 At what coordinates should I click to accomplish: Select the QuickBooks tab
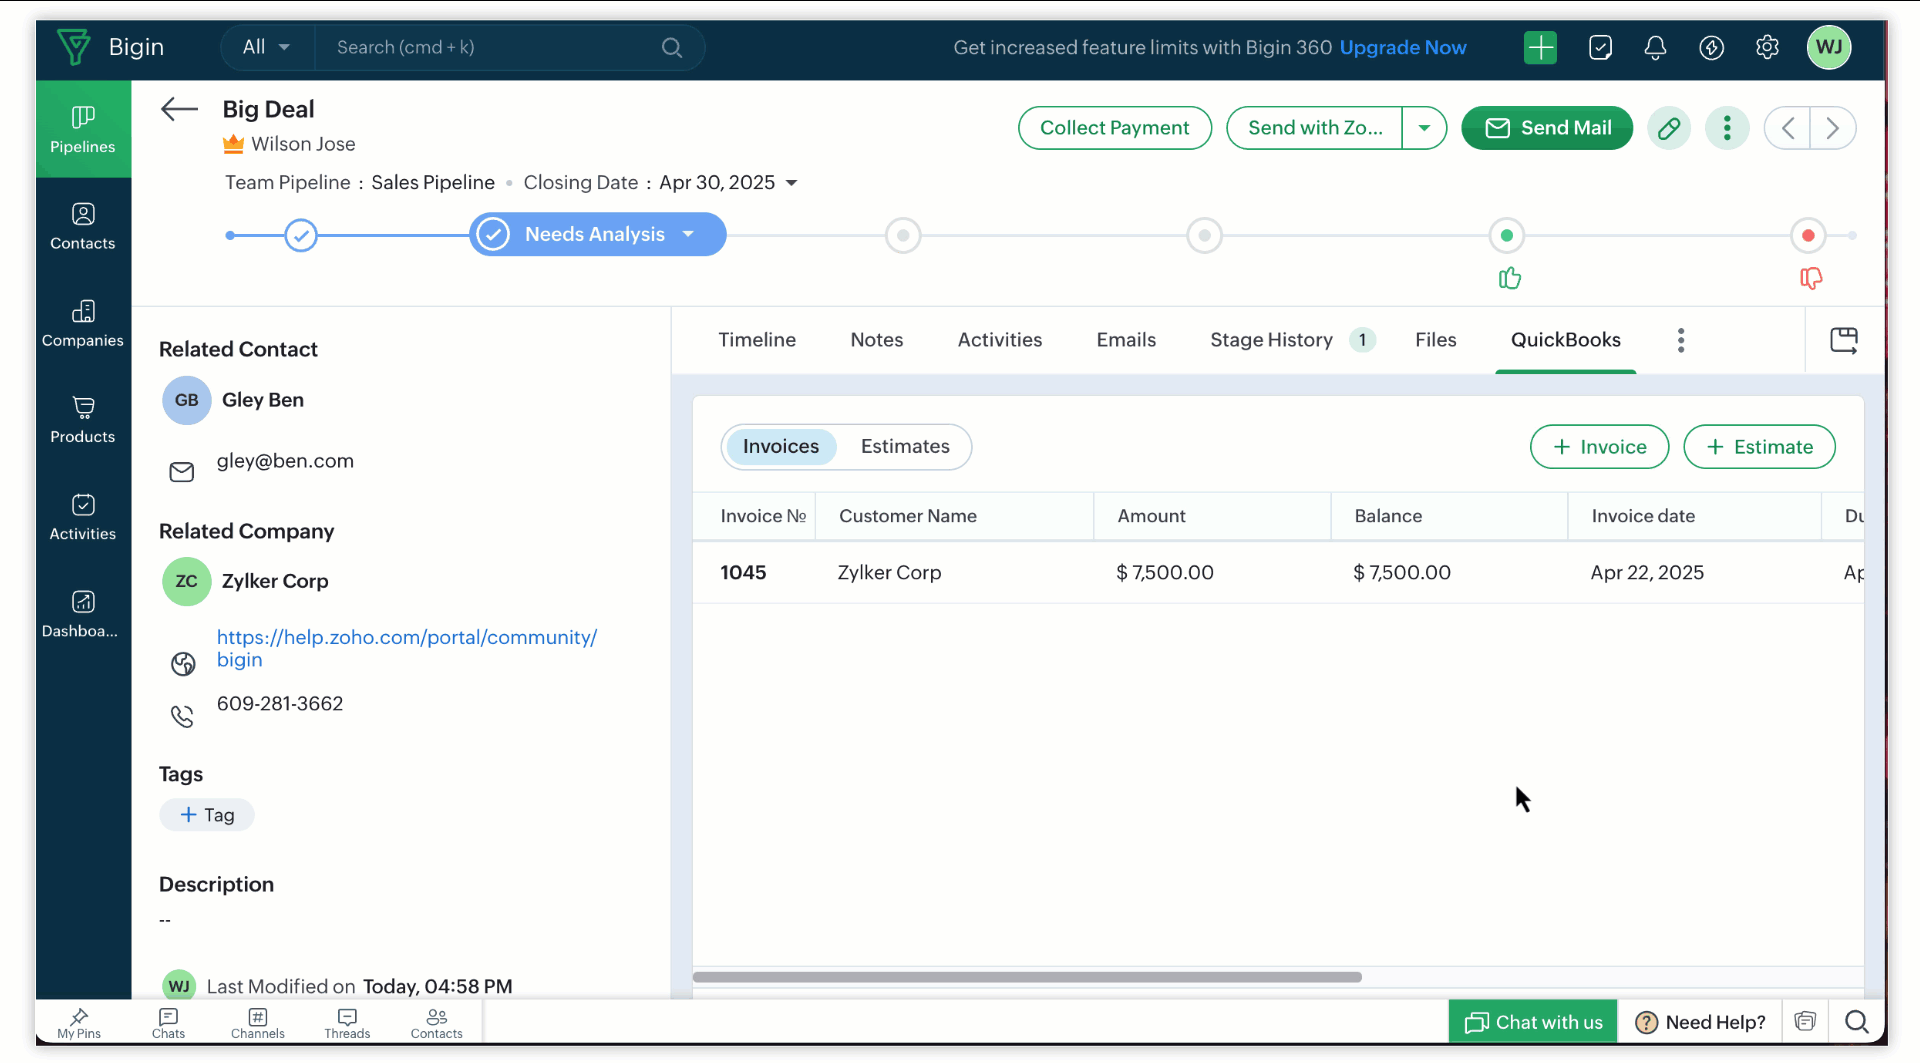click(x=1566, y=340)
